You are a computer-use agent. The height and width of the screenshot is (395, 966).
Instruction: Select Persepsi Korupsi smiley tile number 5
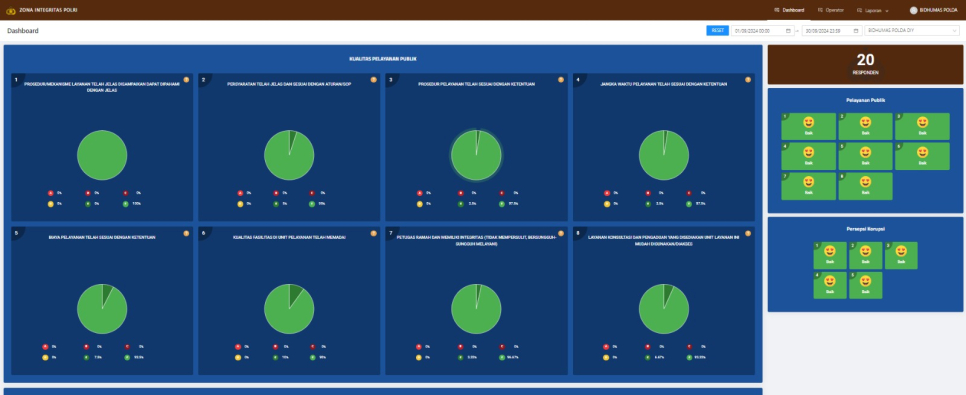pos(865,285)
